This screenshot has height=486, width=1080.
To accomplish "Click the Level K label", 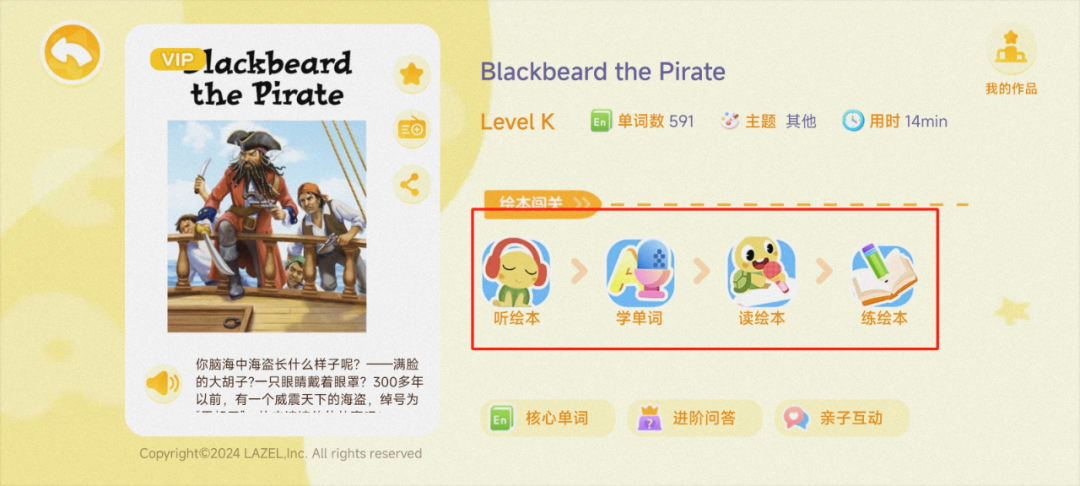I will pyautogui.click(x=517, y=122).
